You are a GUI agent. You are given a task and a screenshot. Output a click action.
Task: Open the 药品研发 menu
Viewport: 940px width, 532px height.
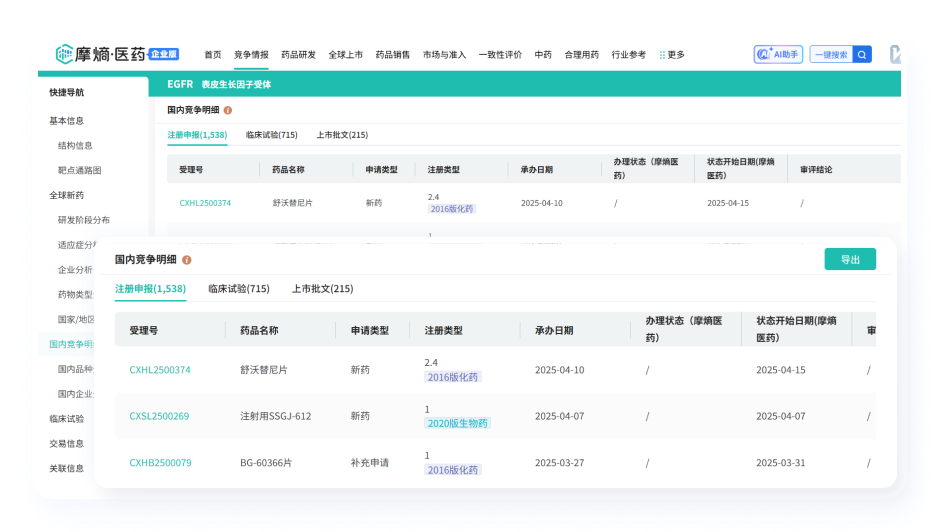coord(299,55)
